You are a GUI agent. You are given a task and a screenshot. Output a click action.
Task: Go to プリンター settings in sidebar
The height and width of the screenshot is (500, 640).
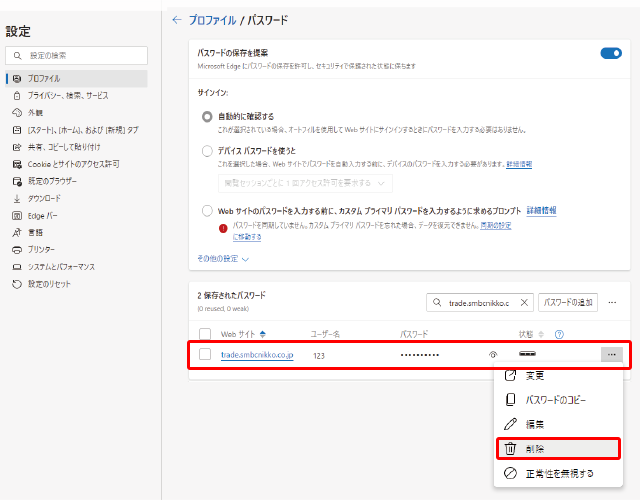point(41,249)
